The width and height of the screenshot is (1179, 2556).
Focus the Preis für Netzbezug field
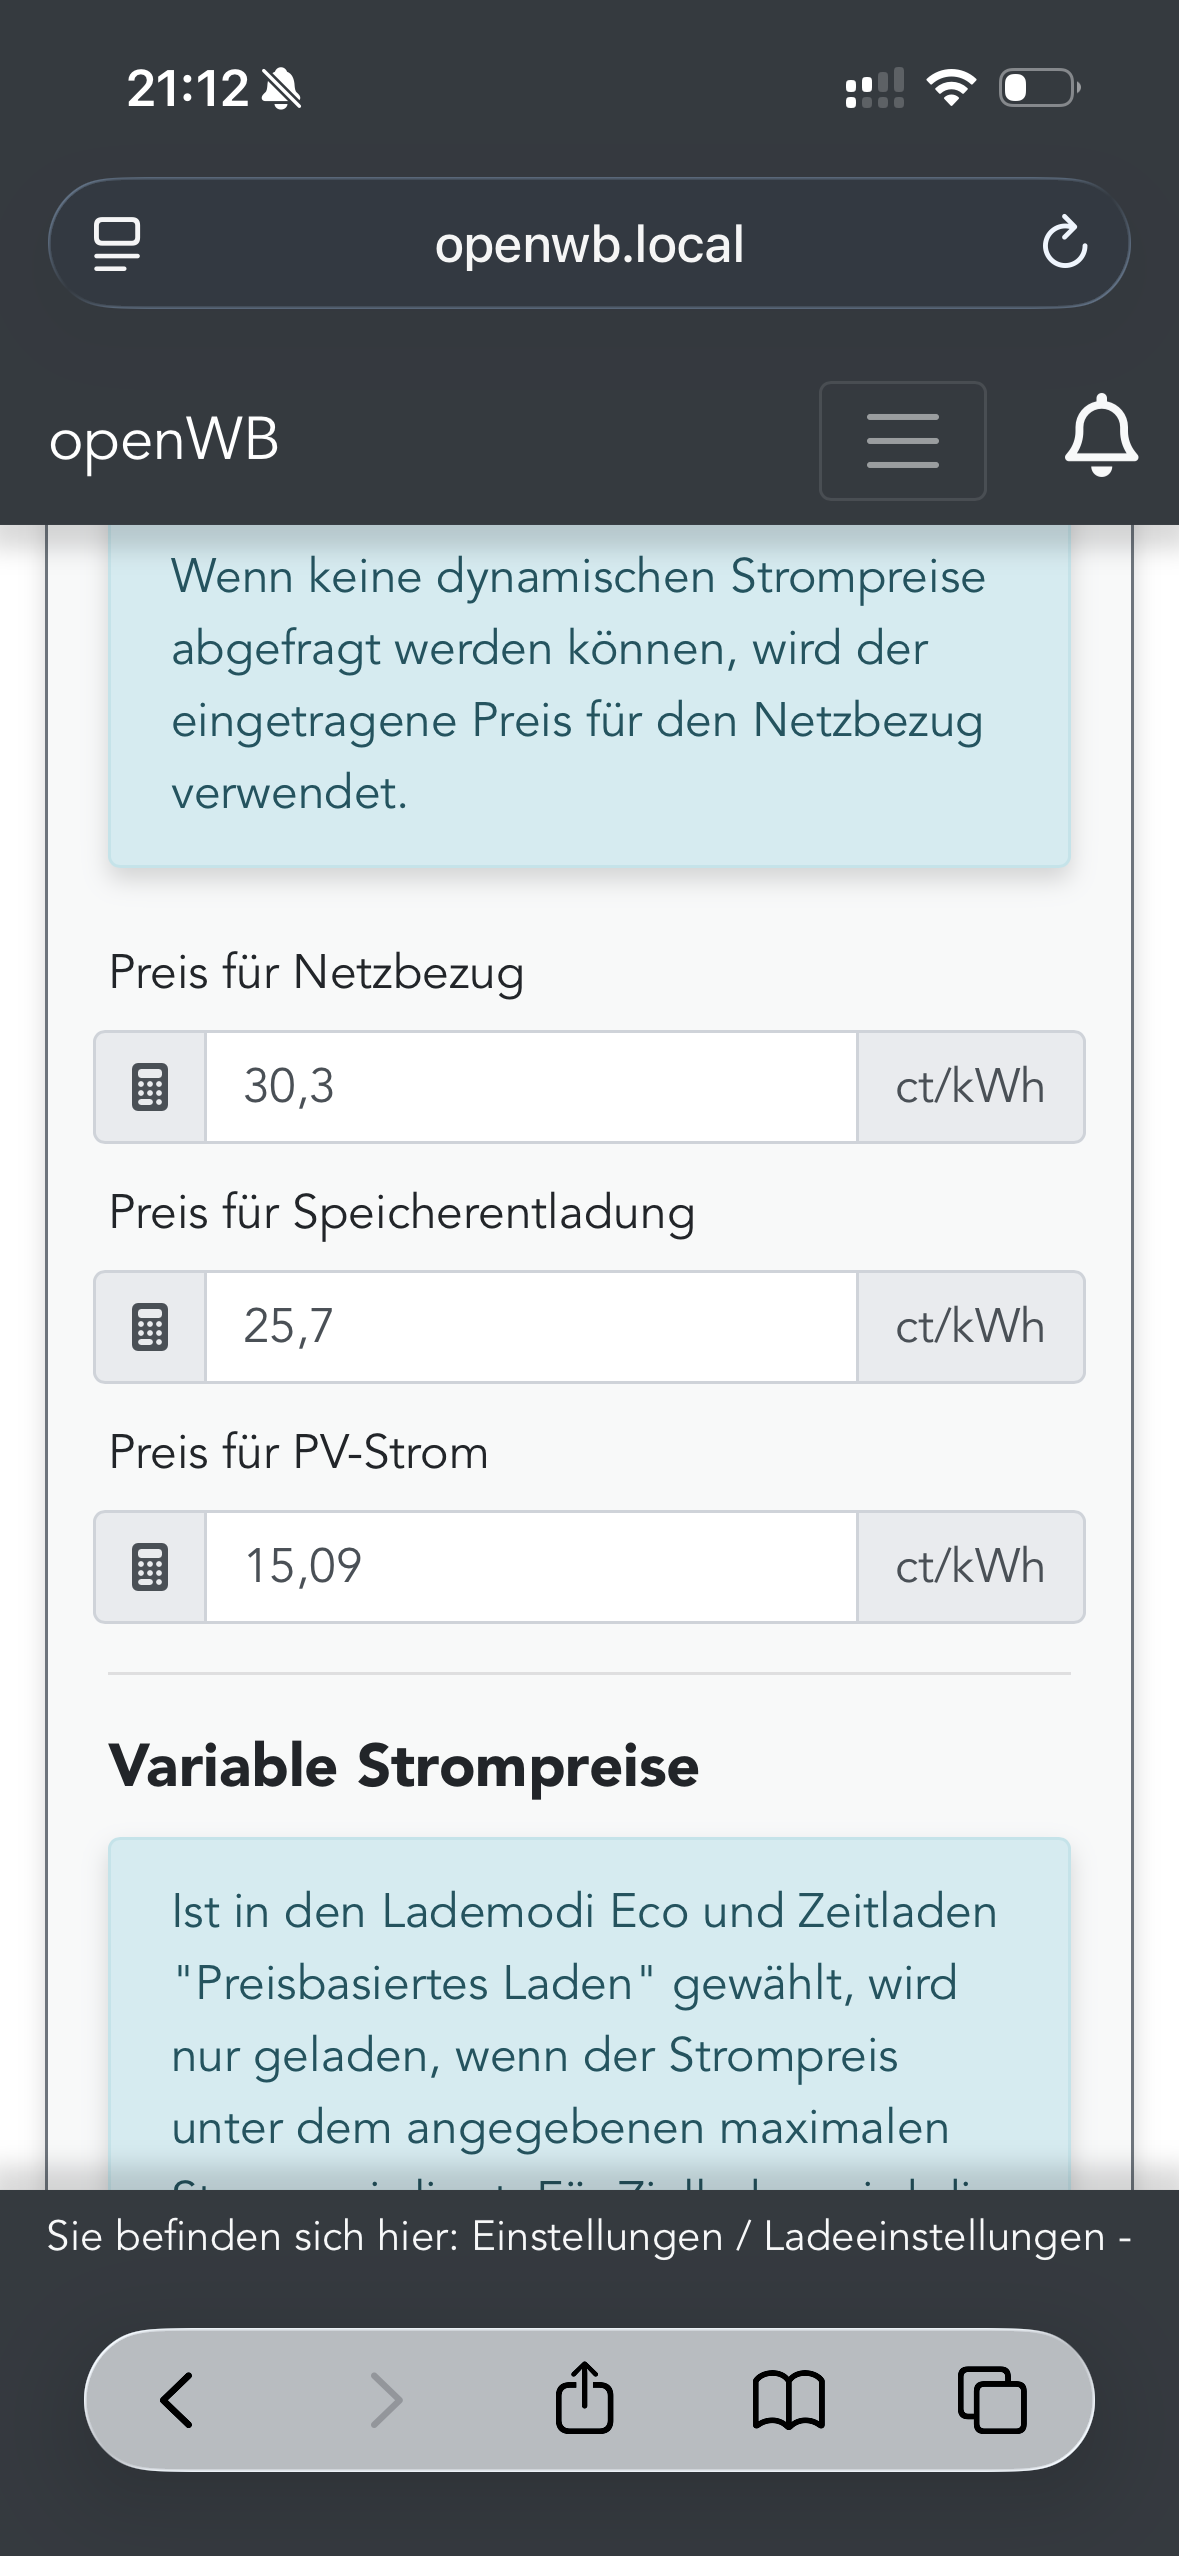[x=530, y=1087]
